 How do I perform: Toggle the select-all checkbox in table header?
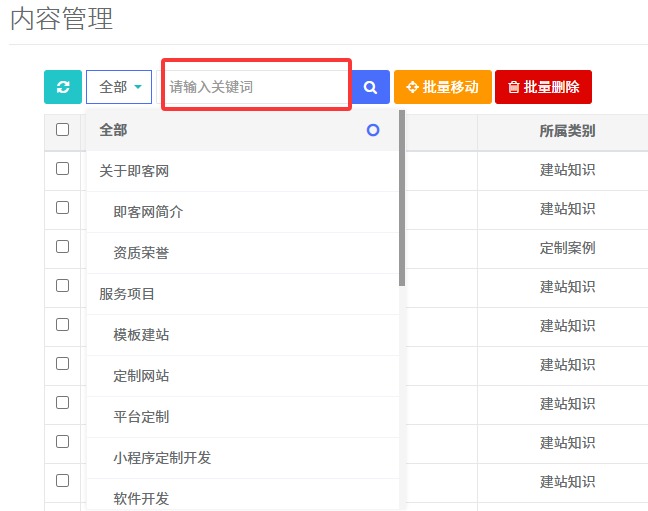(63, 130)
